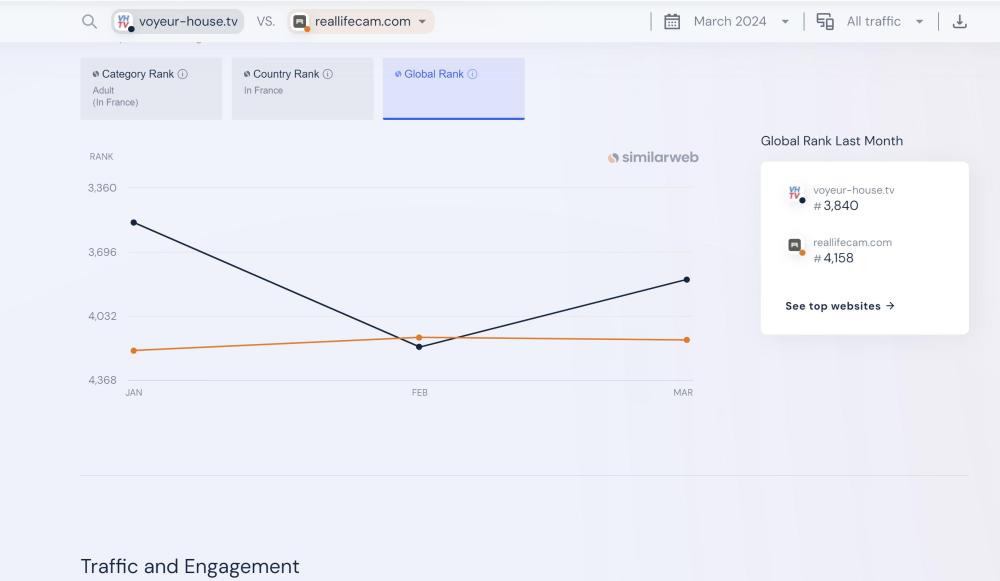Click the search magnifier icon

pyautogui.click(x=90, y=22)
